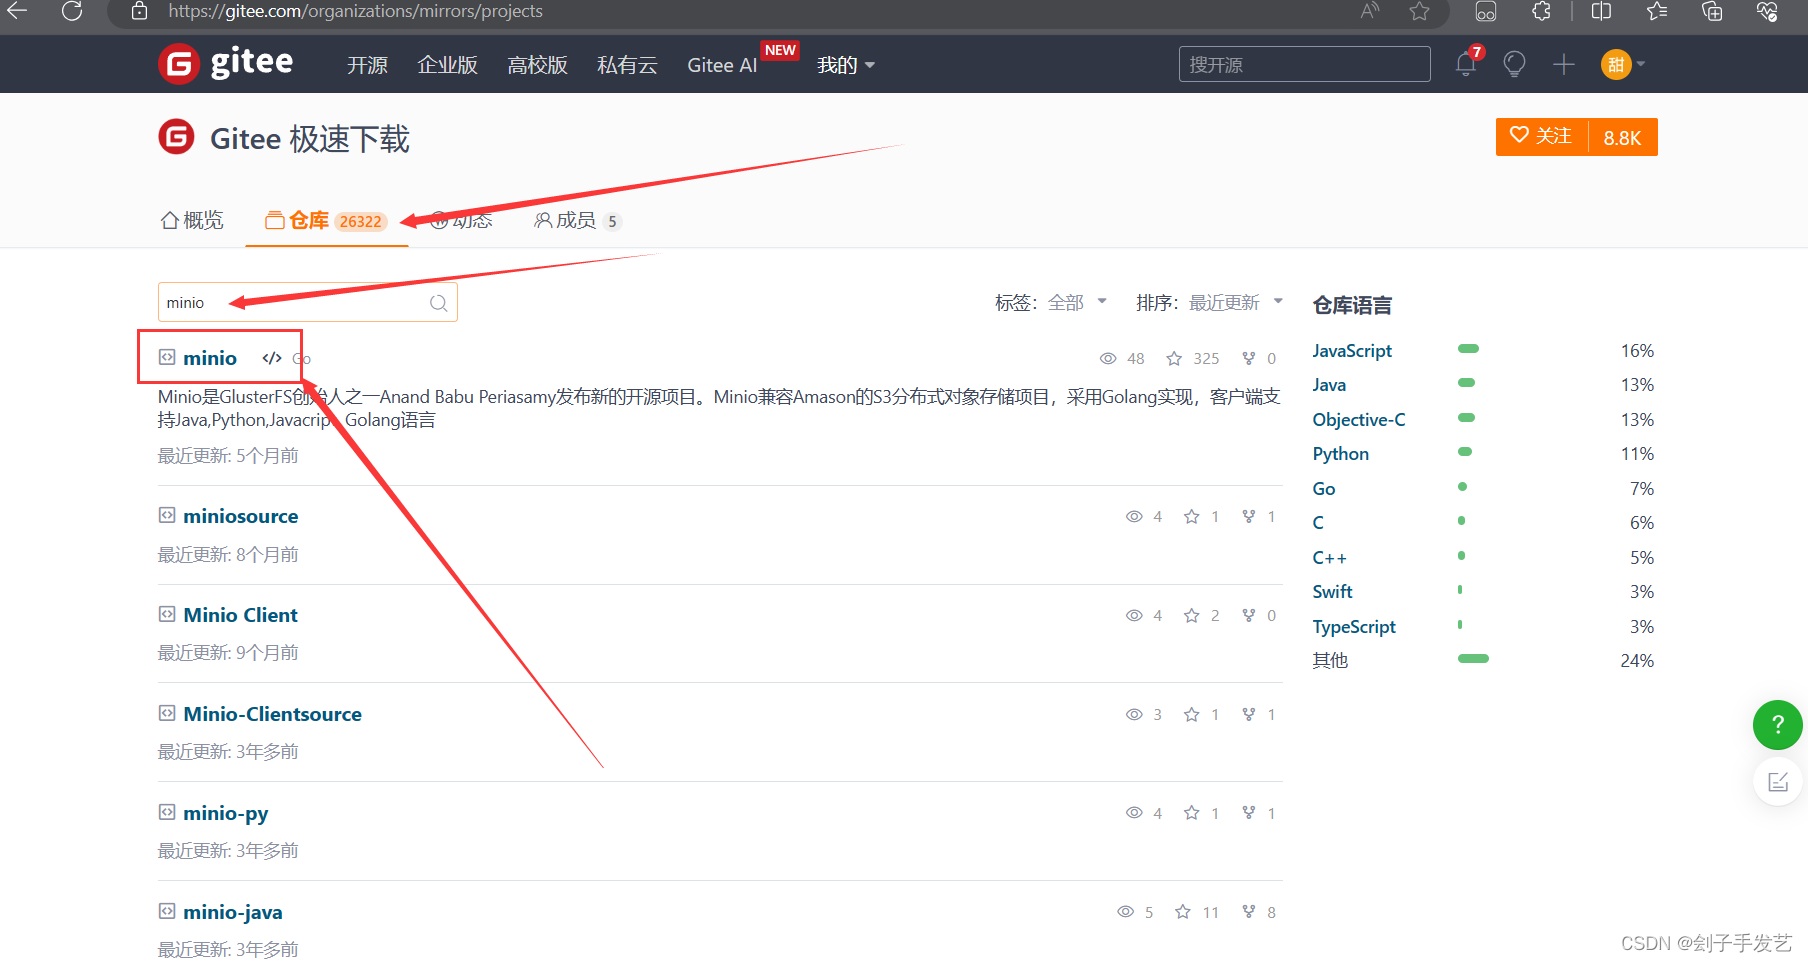Reload the page with refresh icon
The height and width of the screenshot is (962, 1808).
click(72, 11)
